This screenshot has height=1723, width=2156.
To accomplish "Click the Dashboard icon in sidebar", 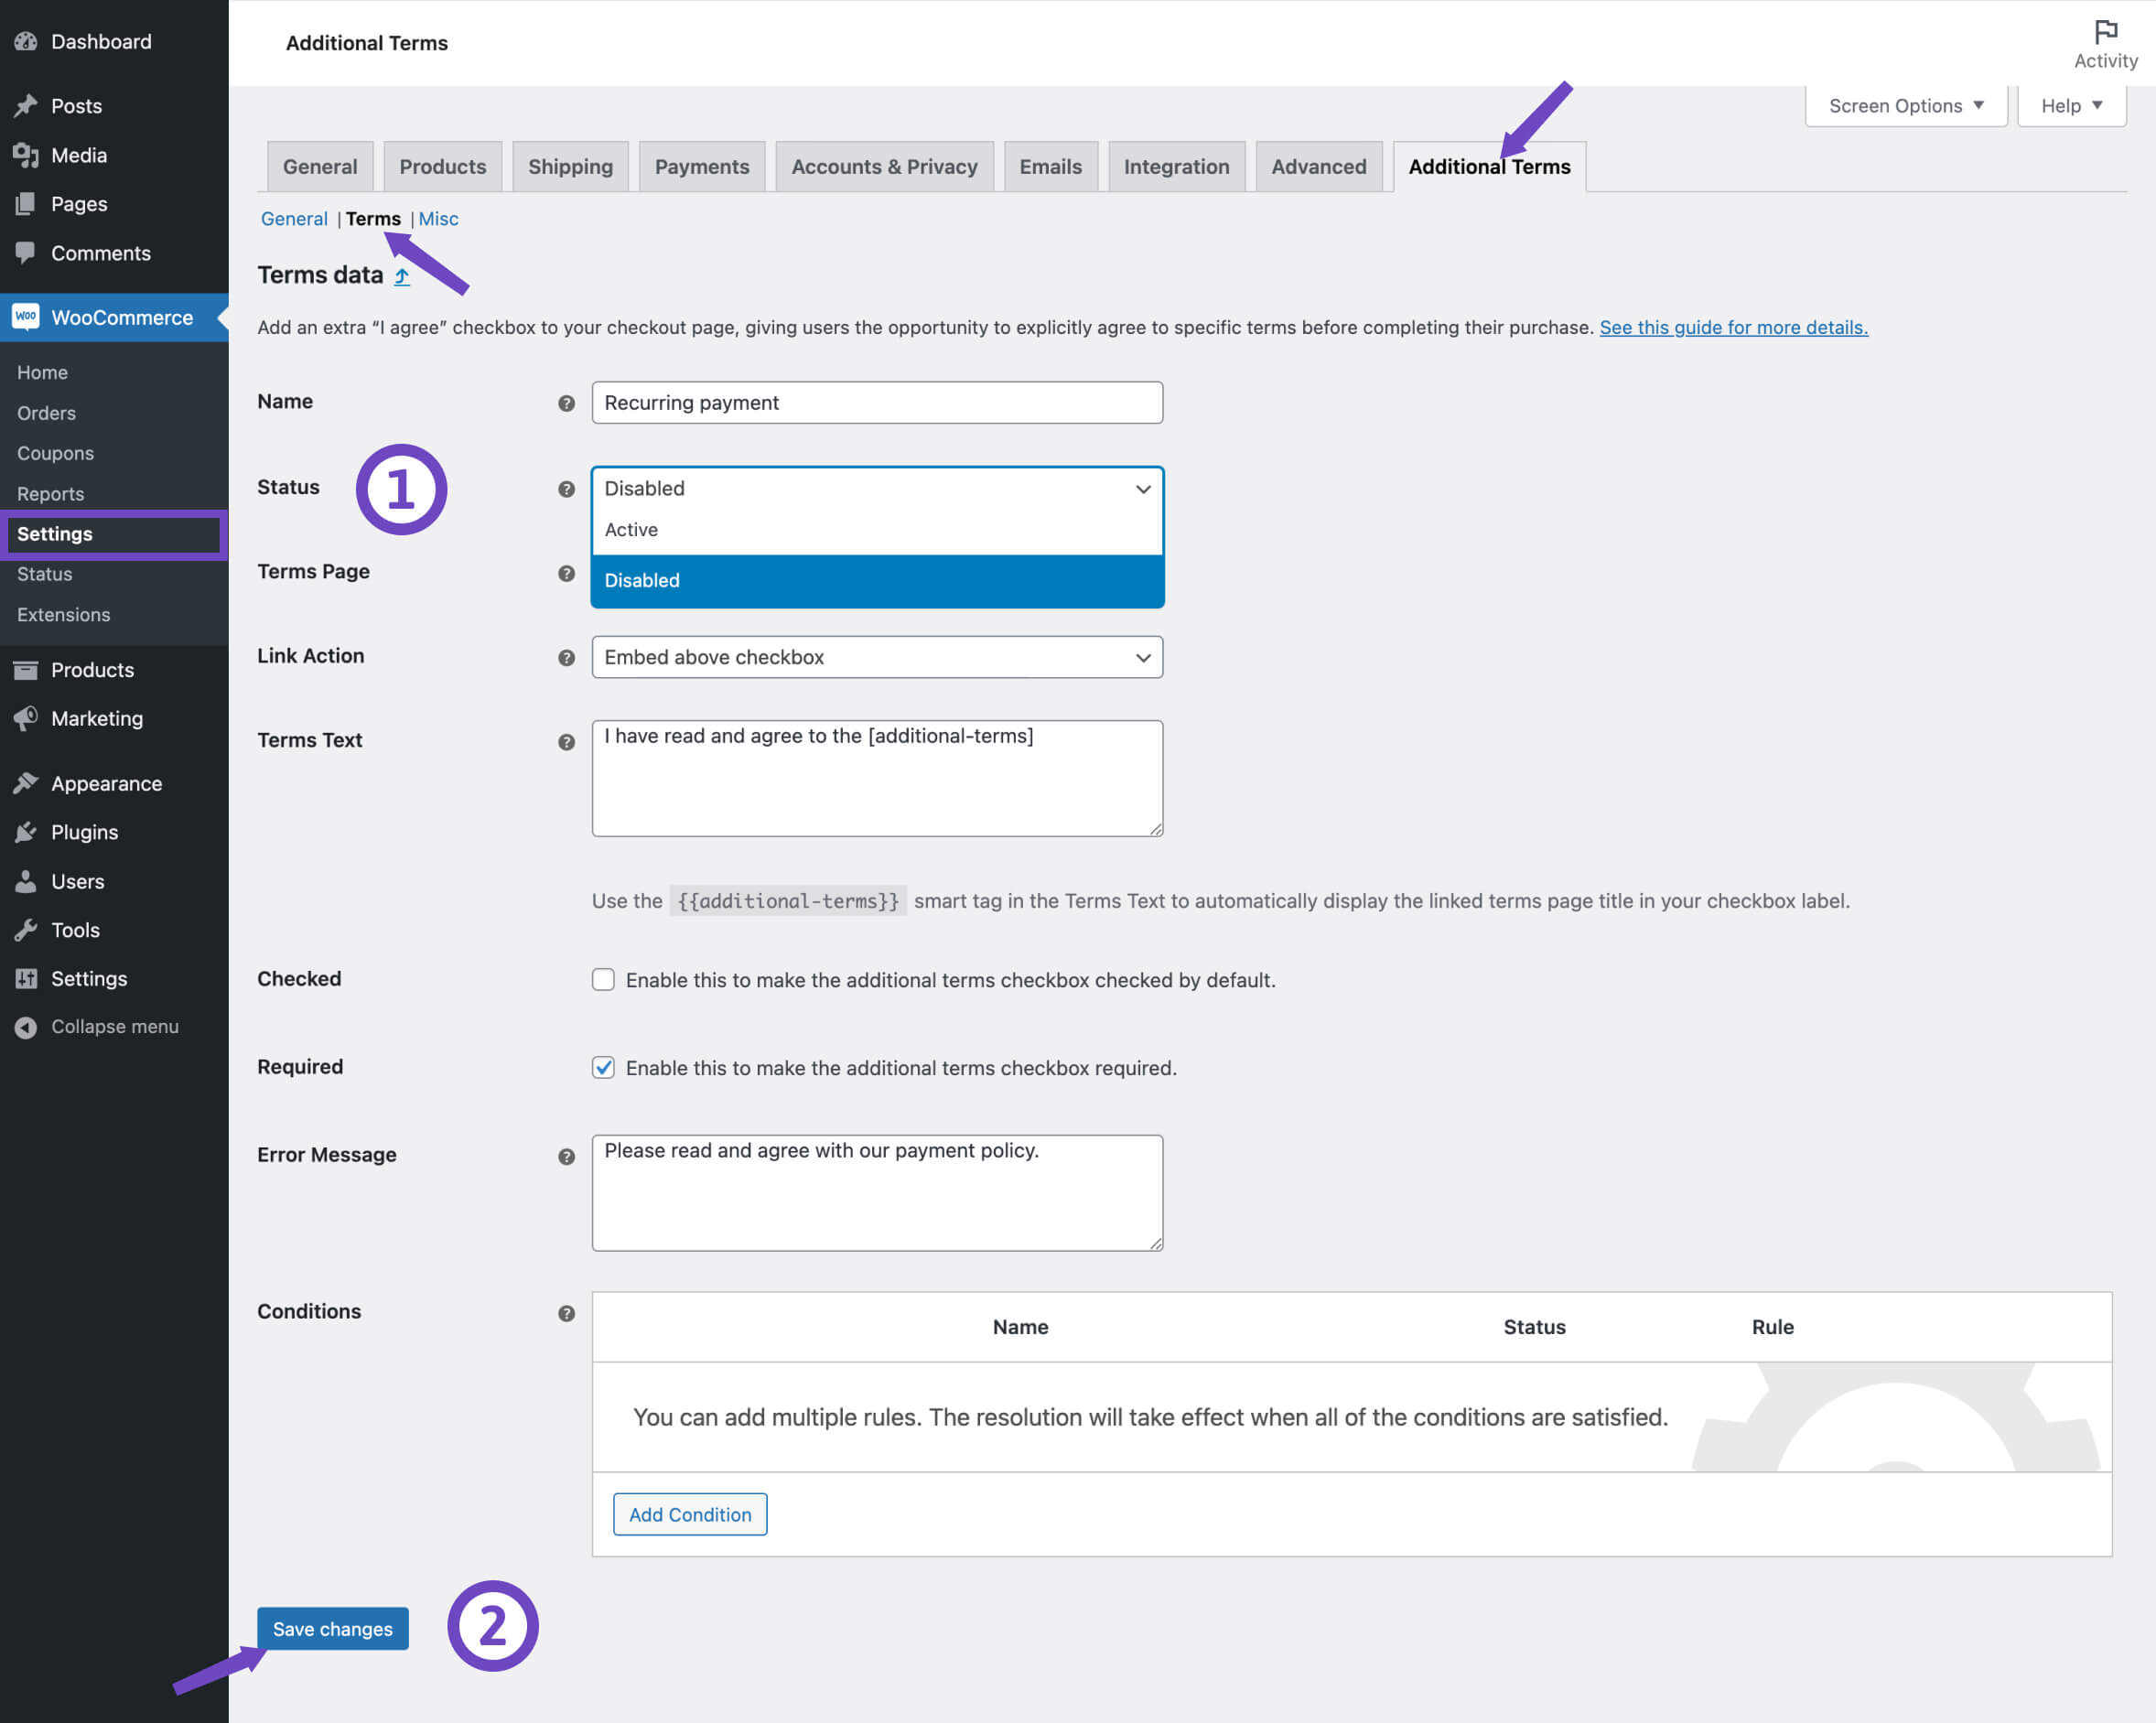I will click(x=26, y=41).
